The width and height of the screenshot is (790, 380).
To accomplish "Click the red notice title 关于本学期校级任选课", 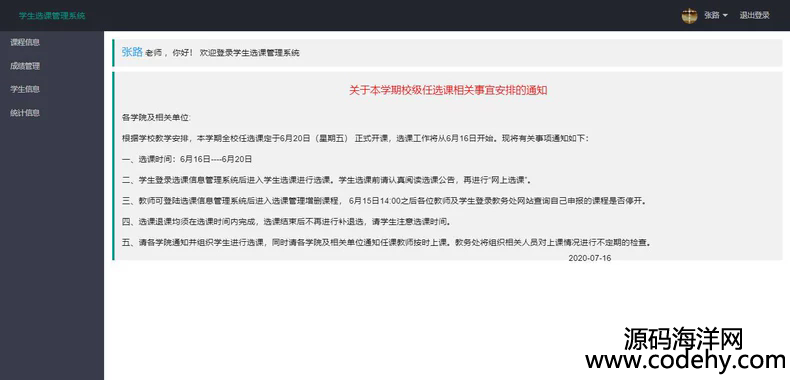I will pos(448,91).
